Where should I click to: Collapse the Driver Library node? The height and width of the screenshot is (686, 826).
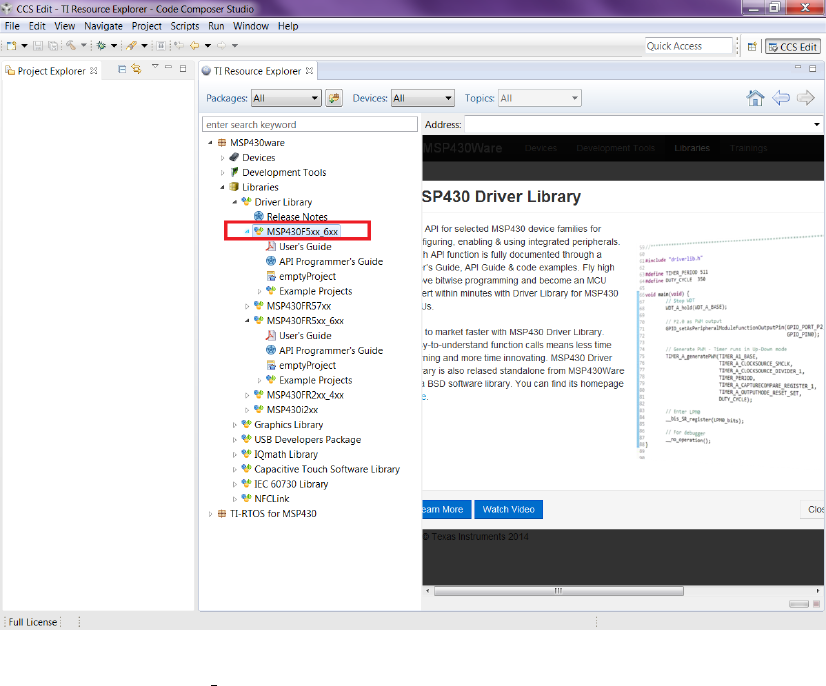(235, 202)
